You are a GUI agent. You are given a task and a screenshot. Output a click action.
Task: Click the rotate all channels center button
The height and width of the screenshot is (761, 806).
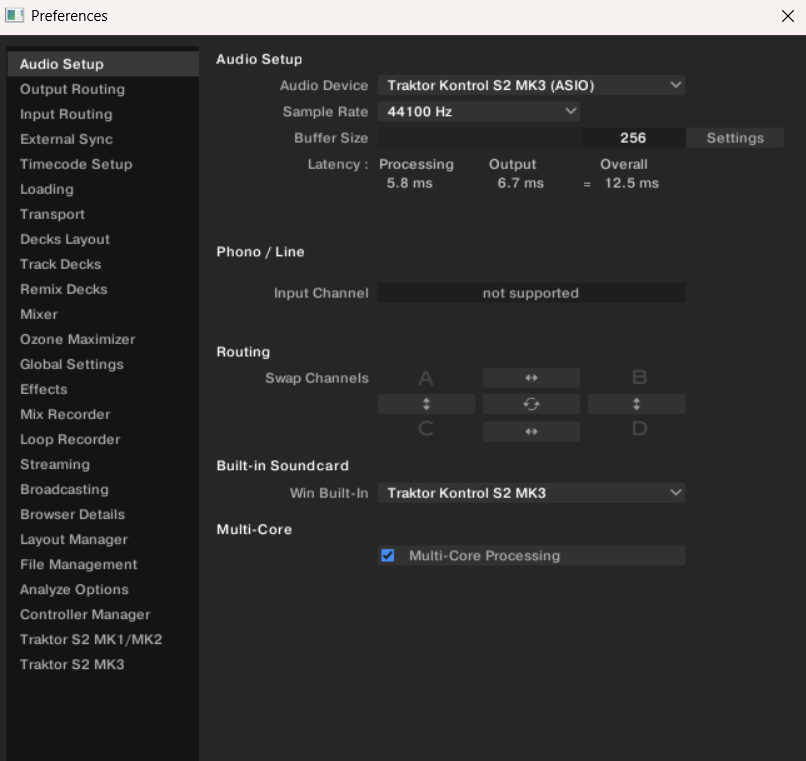531,404
